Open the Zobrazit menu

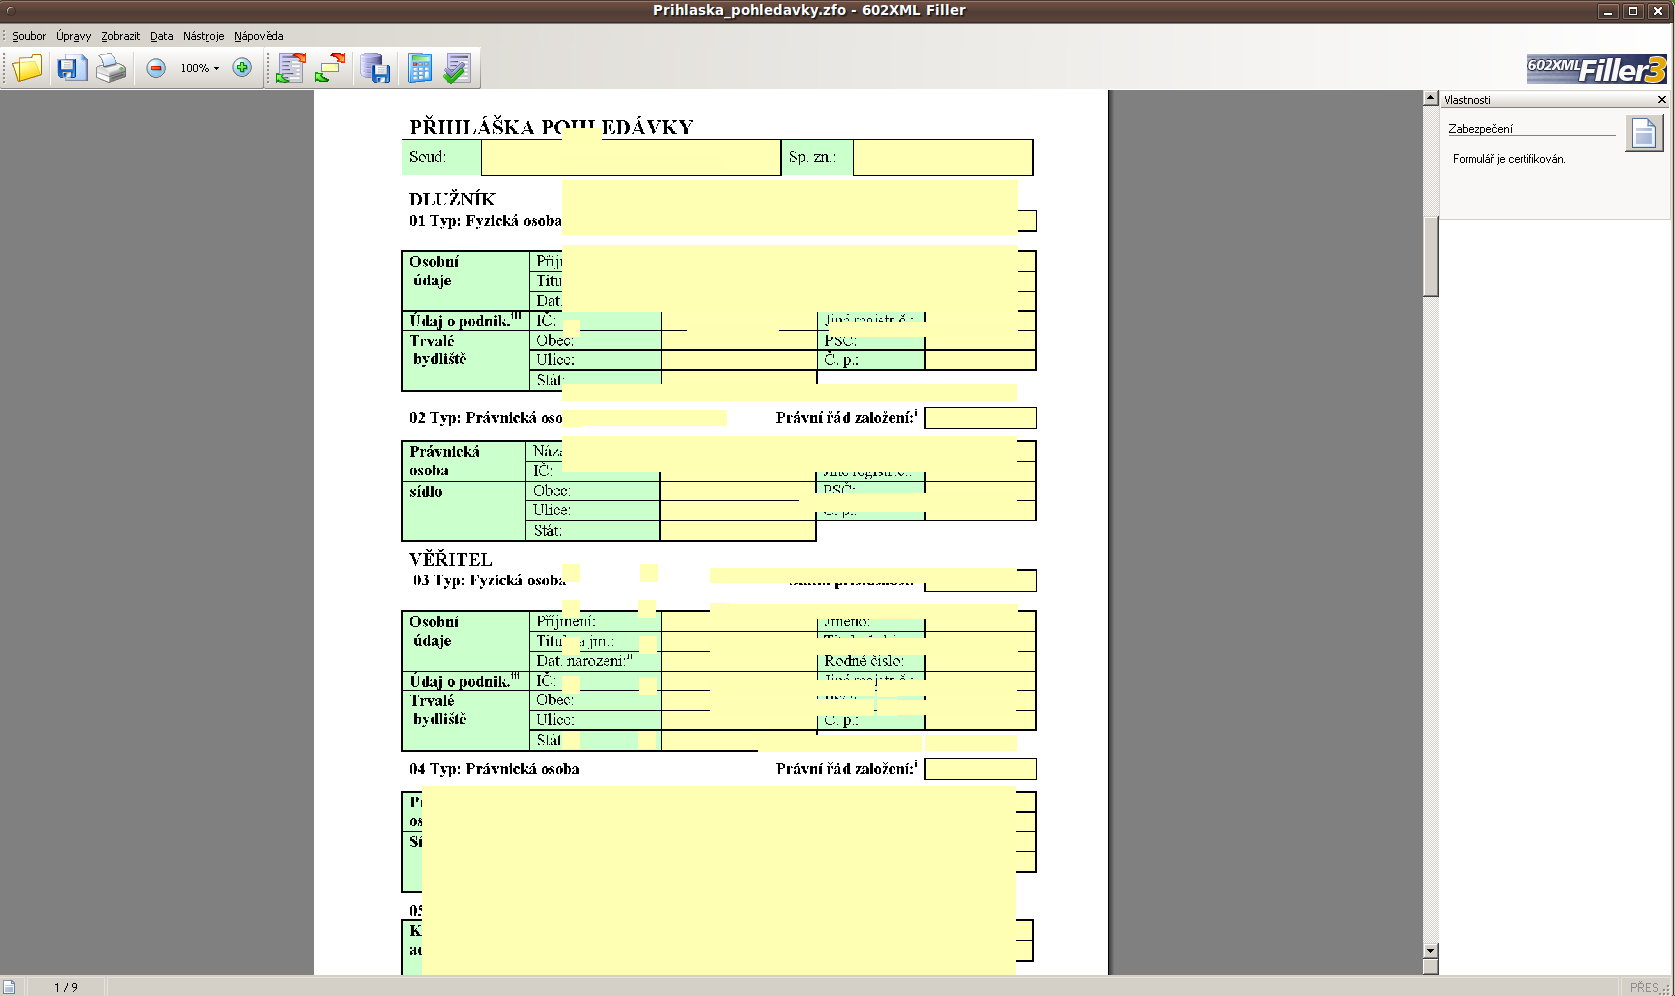point(120,36)
